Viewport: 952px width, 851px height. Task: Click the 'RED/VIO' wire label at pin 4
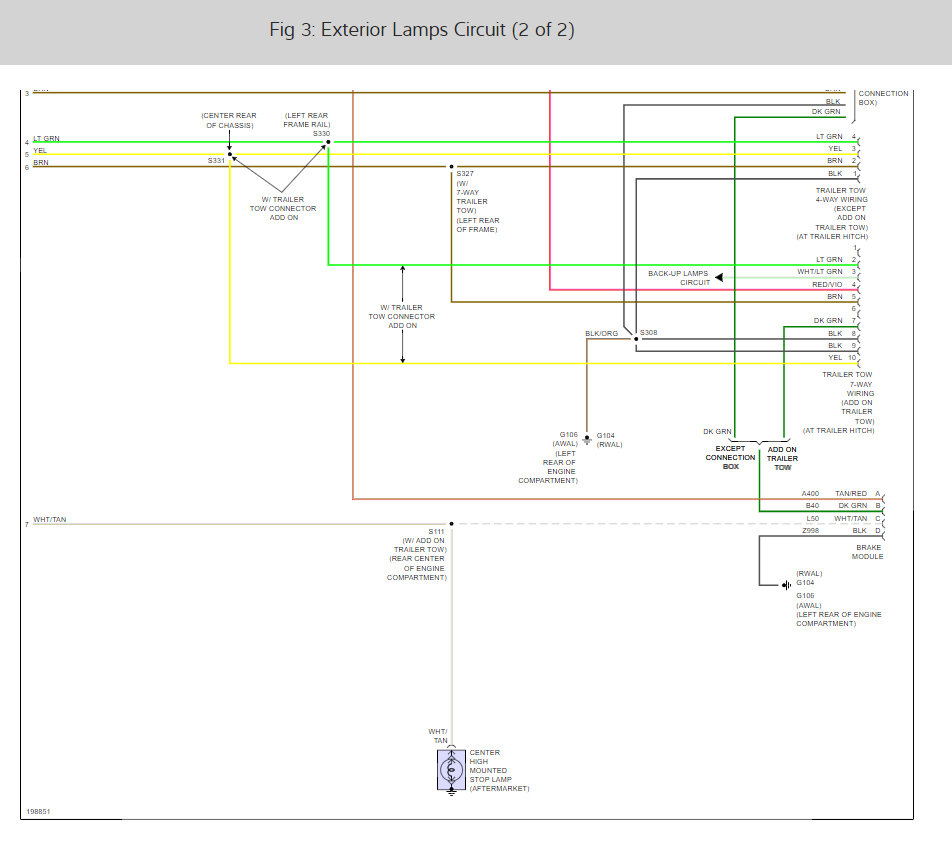pyautogui.click(x=827, y=285)
